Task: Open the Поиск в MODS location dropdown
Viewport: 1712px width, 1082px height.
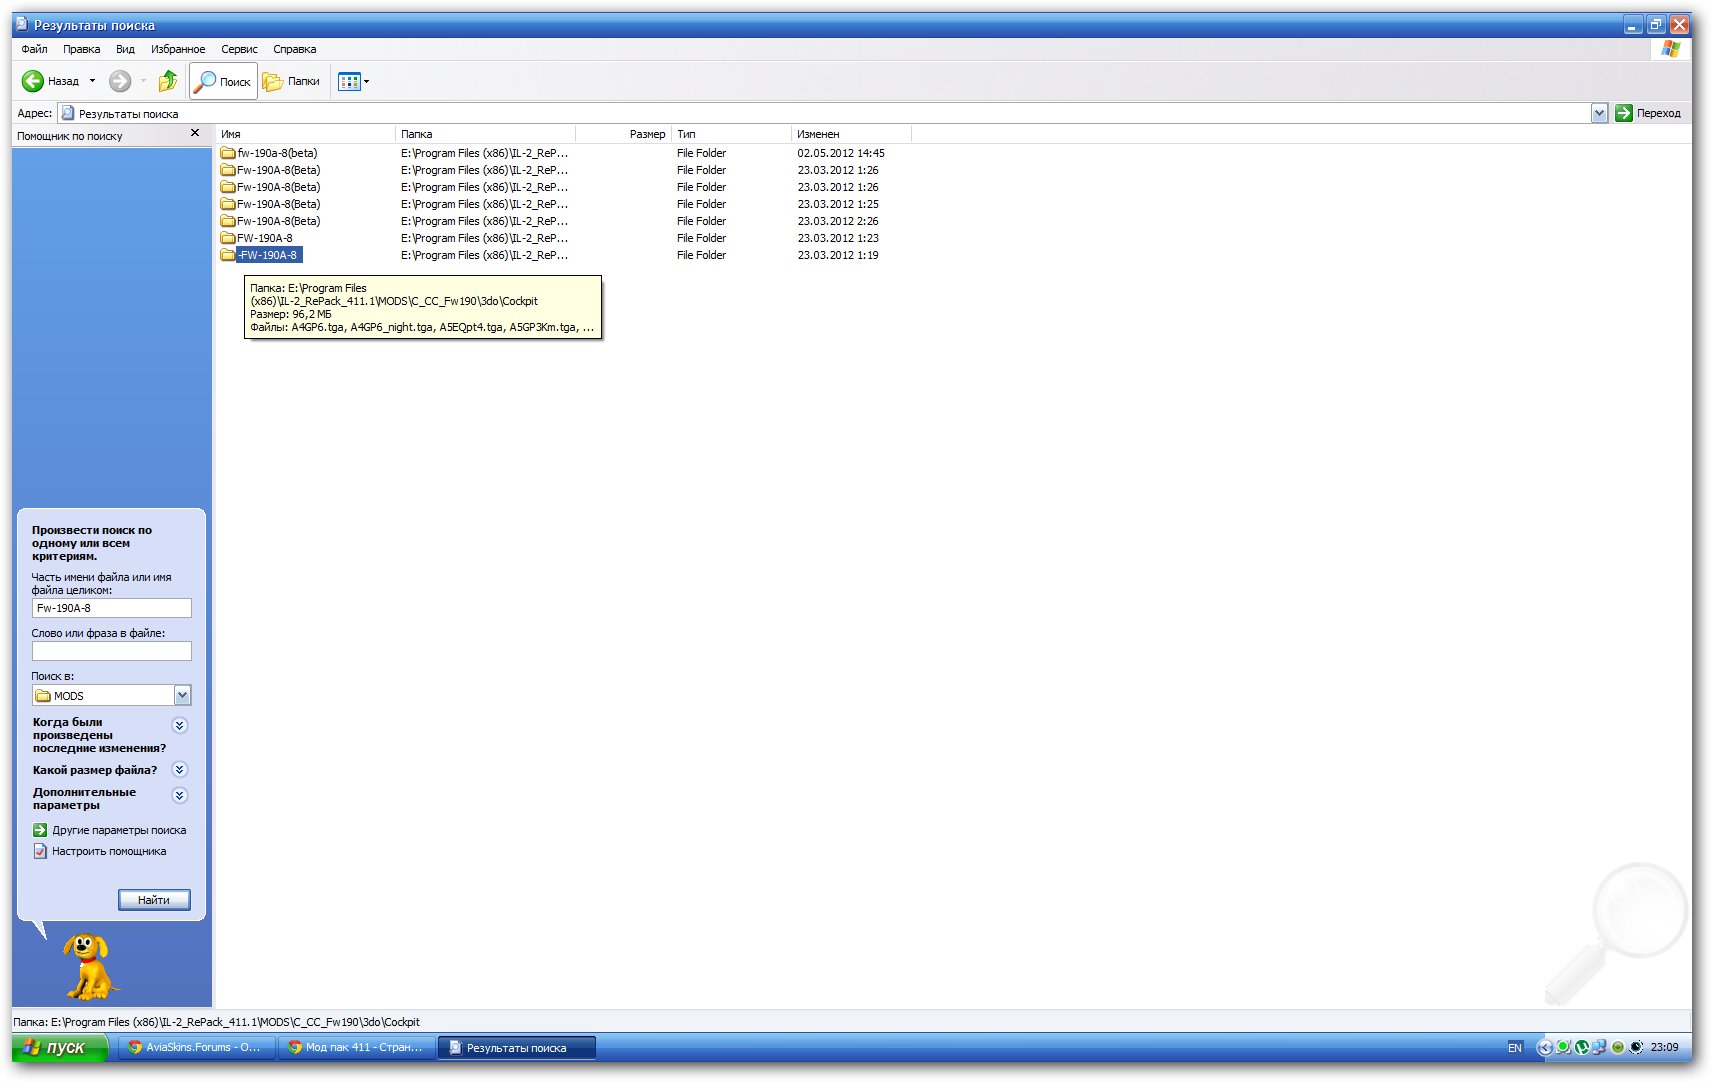Action: 182,695
